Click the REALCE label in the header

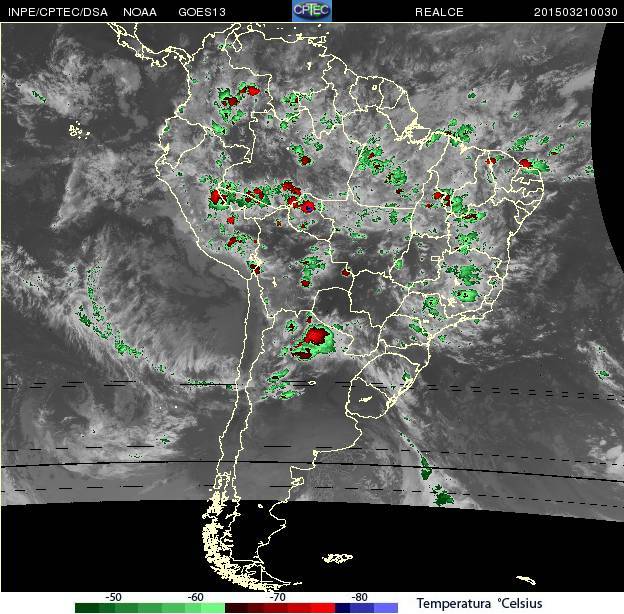click(439, 12)
